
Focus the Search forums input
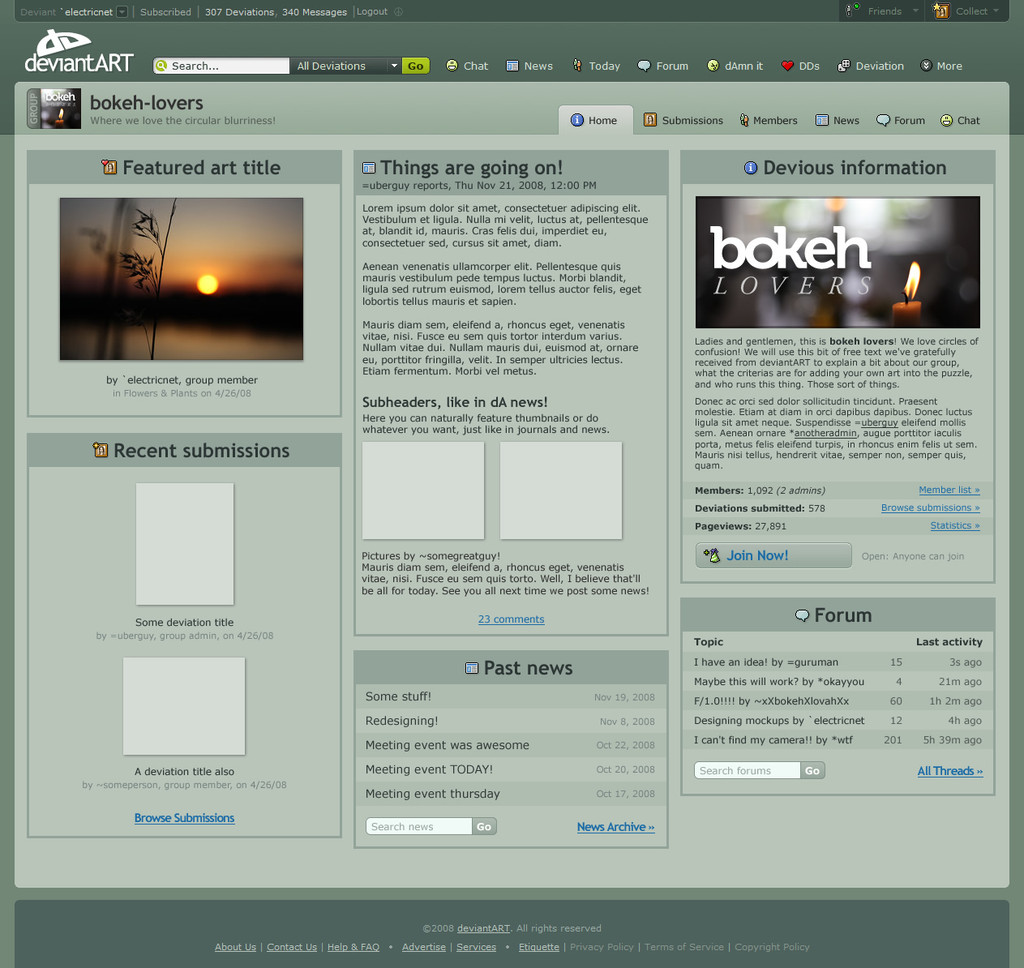[x=748, y=770]
